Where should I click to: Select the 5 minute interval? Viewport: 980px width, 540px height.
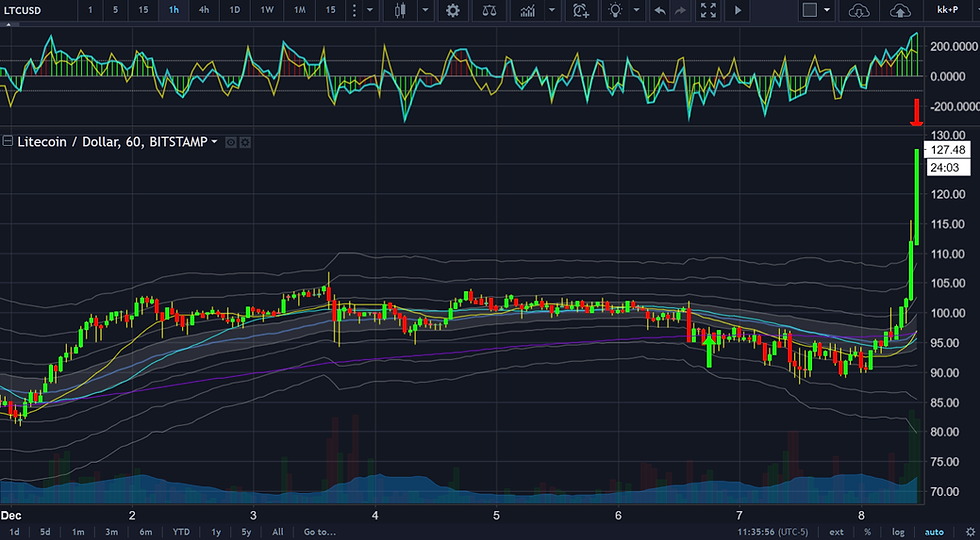tap(115, 10)
